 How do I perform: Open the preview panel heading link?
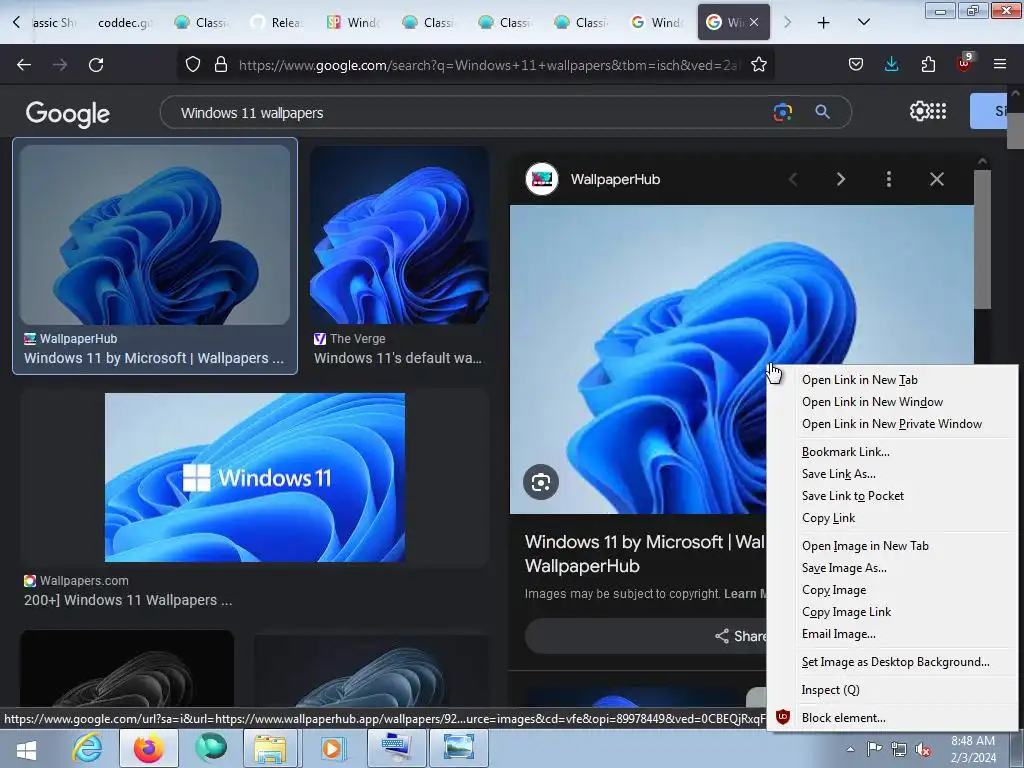click(645, 554)
